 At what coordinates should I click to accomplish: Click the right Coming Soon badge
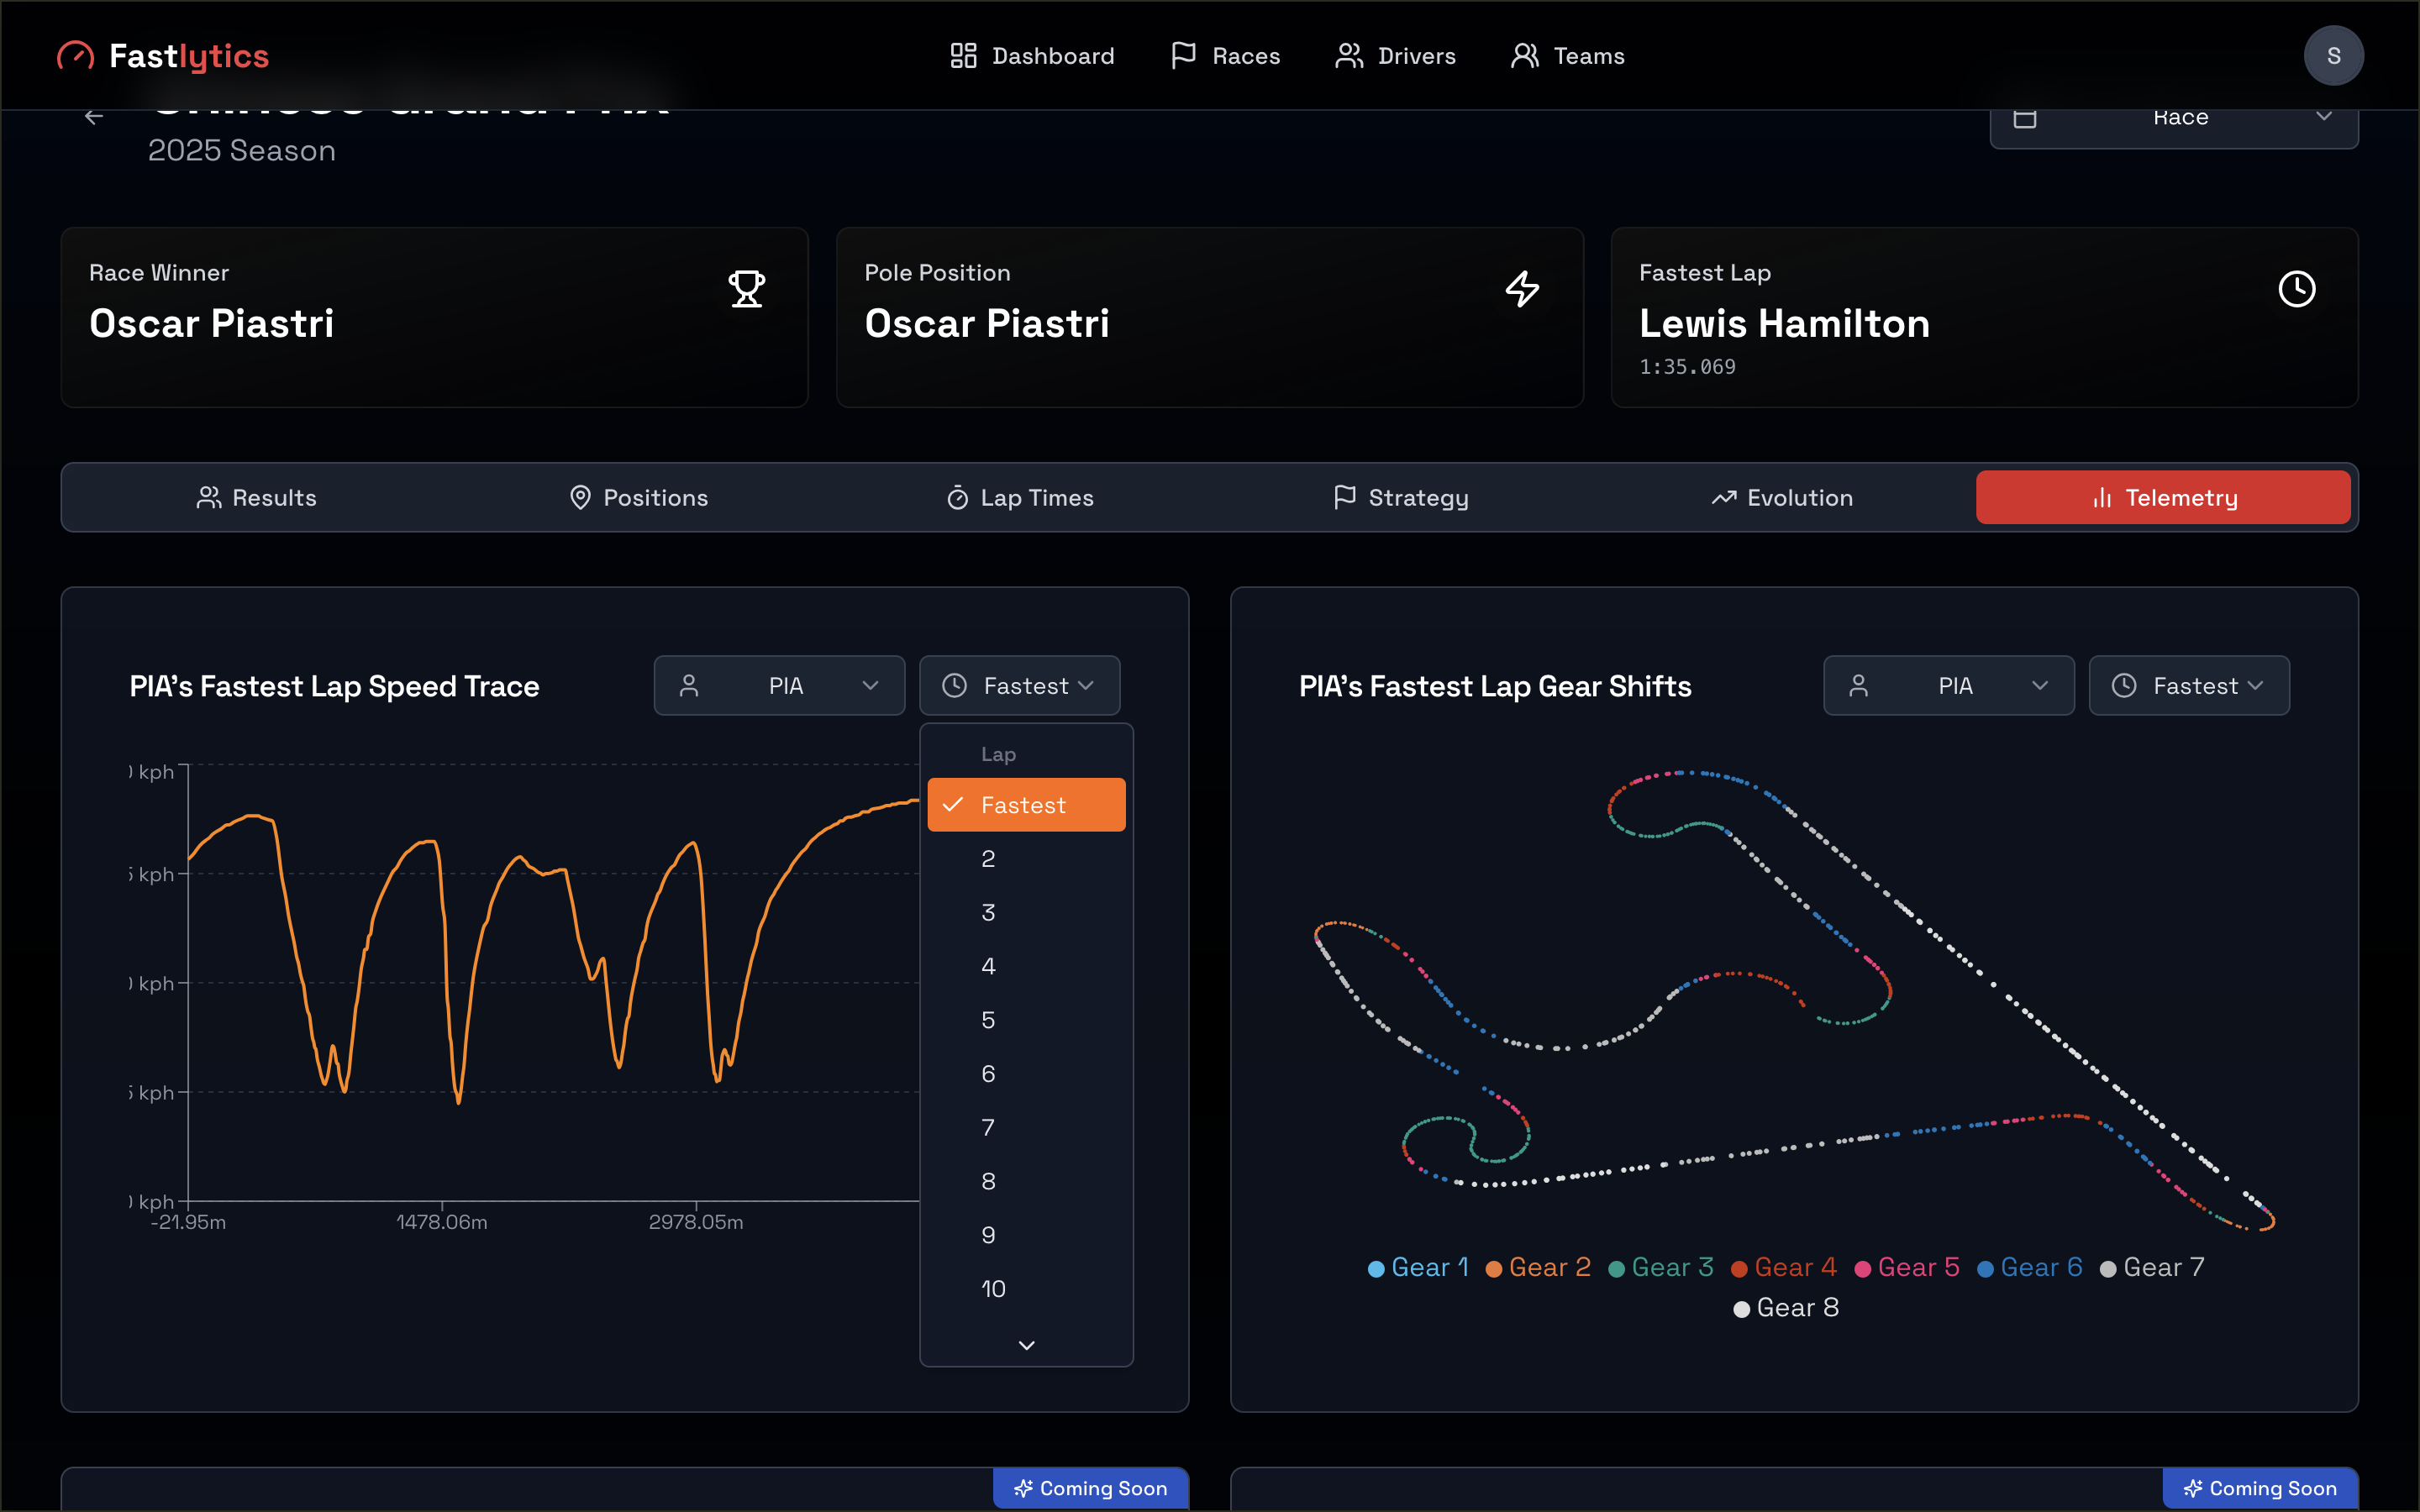(x=2260, y=1488)
